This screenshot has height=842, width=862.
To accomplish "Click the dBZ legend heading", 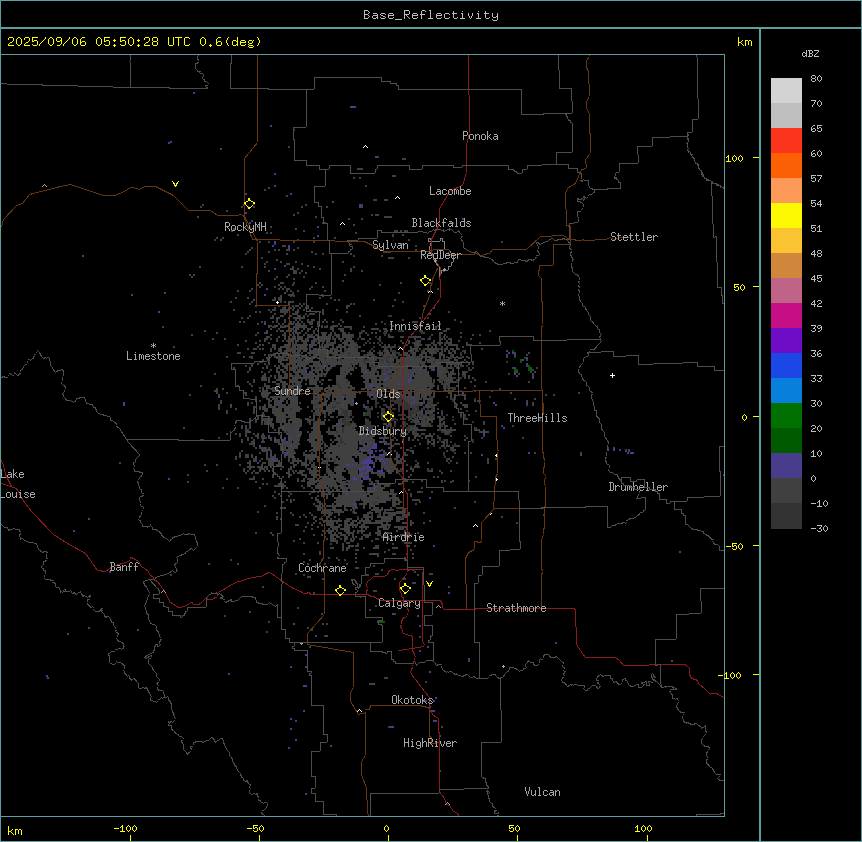I will point(810,53).
